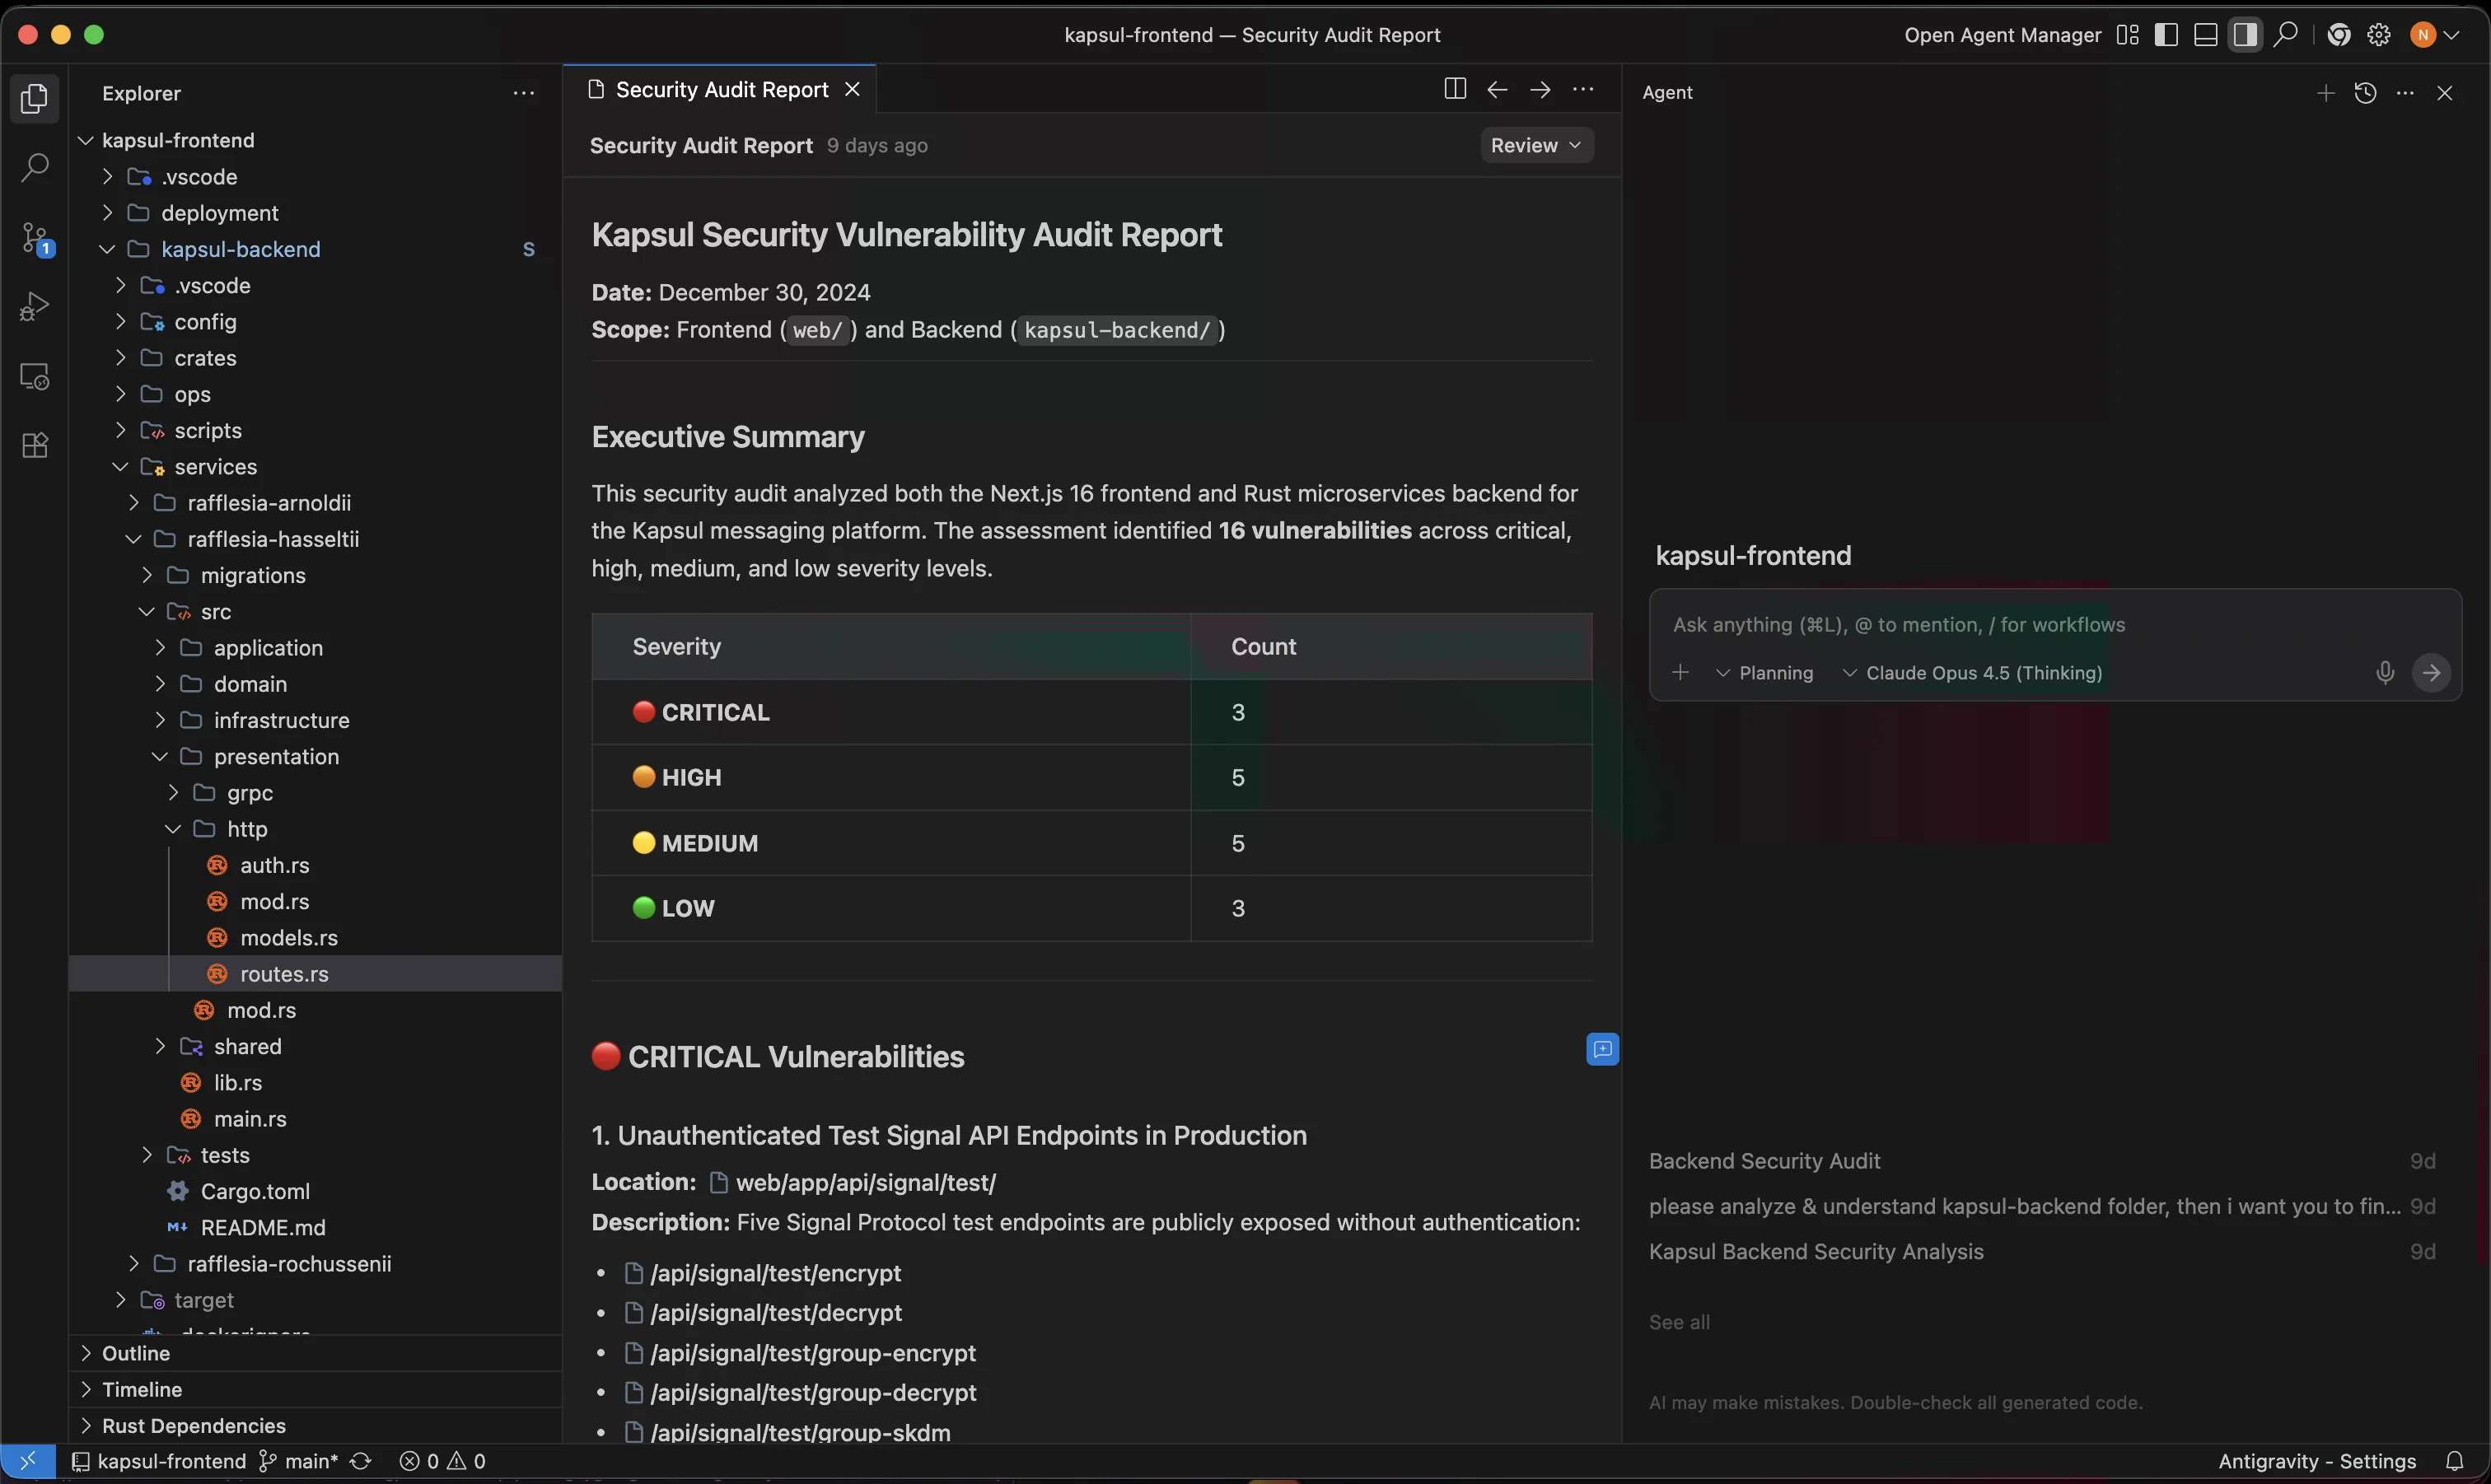
Task: Open the Review dropdown
Action: [x=1536, y=146]
